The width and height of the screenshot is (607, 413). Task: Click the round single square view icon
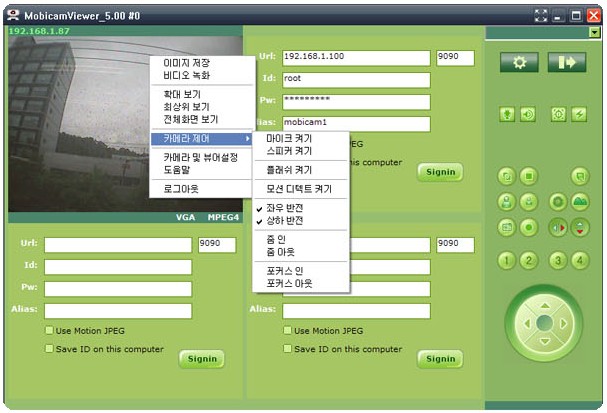(x=529, y=177)
